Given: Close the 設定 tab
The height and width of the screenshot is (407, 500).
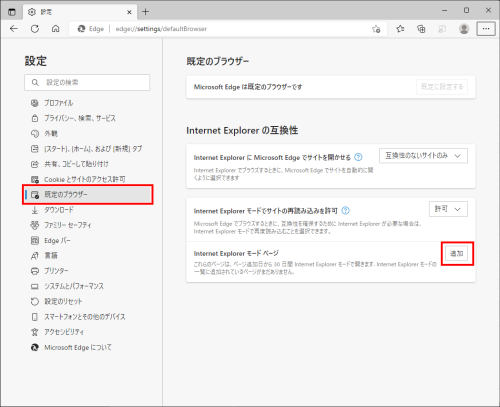Looking at the screenshot, I should (x=129, y=12).
